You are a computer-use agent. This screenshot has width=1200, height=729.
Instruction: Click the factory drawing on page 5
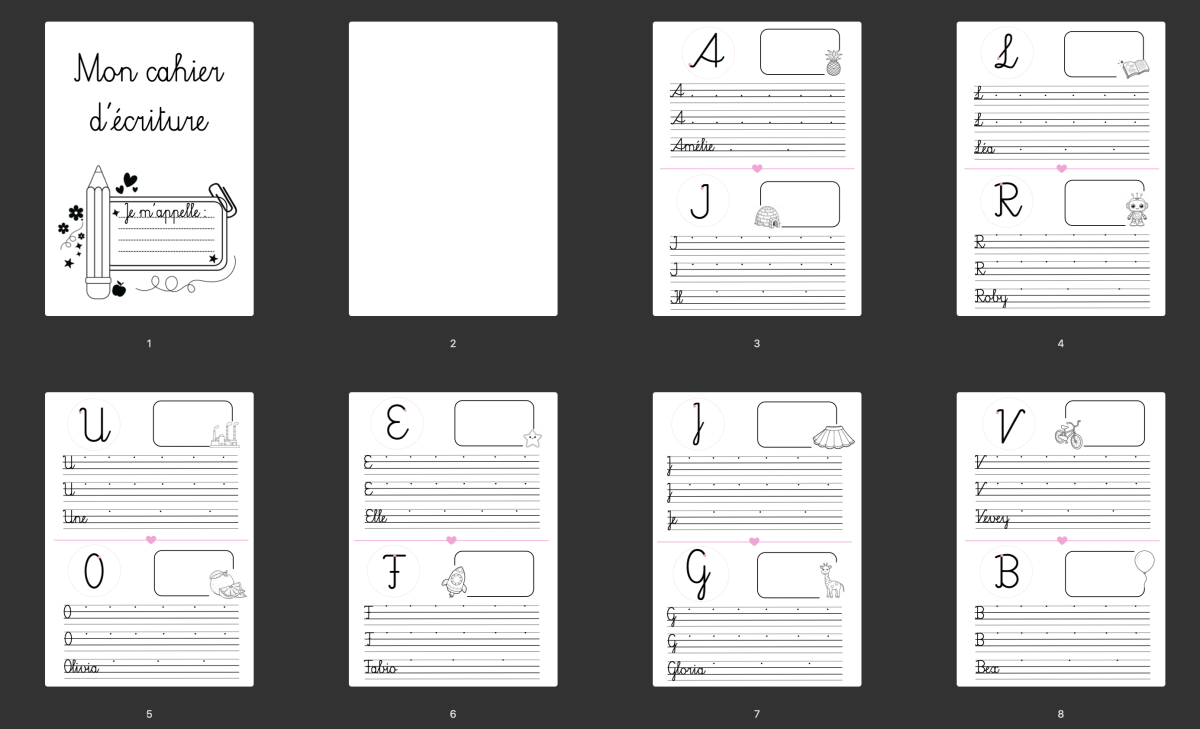(225, 435)
